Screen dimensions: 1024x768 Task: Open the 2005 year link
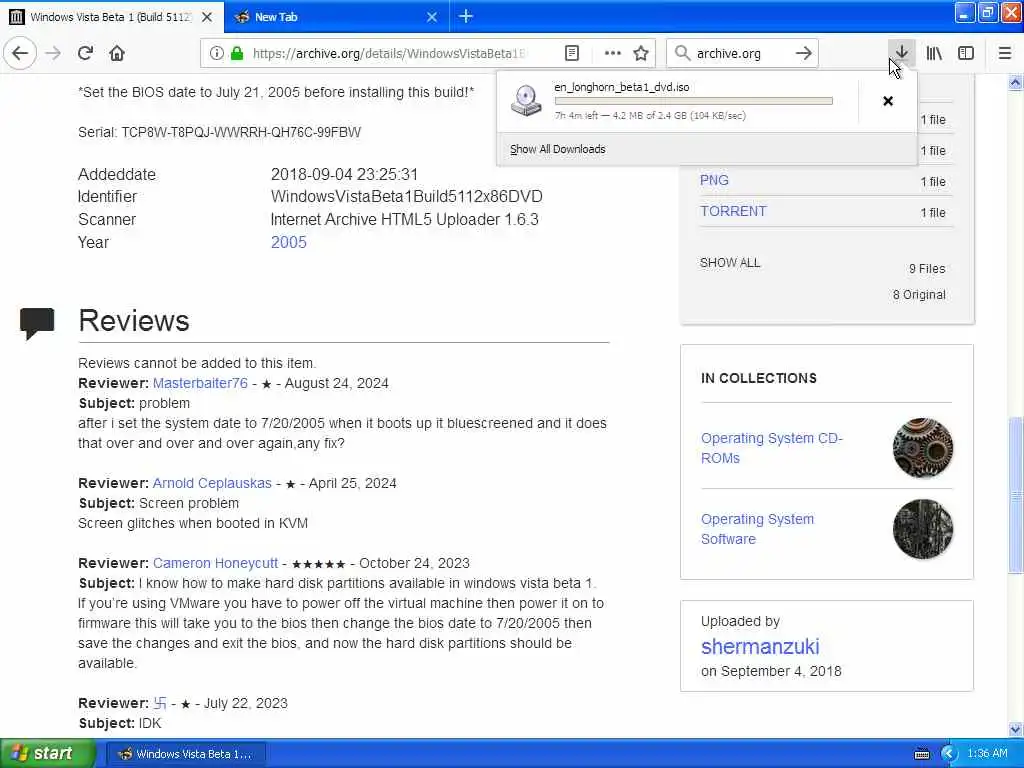[289, 242]
